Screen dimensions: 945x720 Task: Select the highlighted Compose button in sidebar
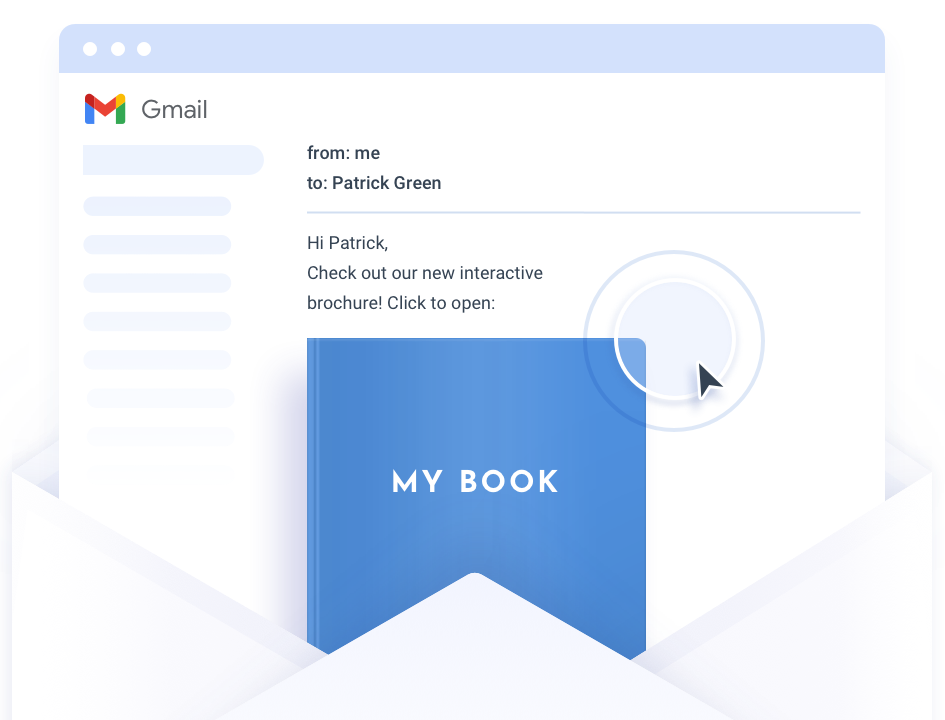click(173, 160)
